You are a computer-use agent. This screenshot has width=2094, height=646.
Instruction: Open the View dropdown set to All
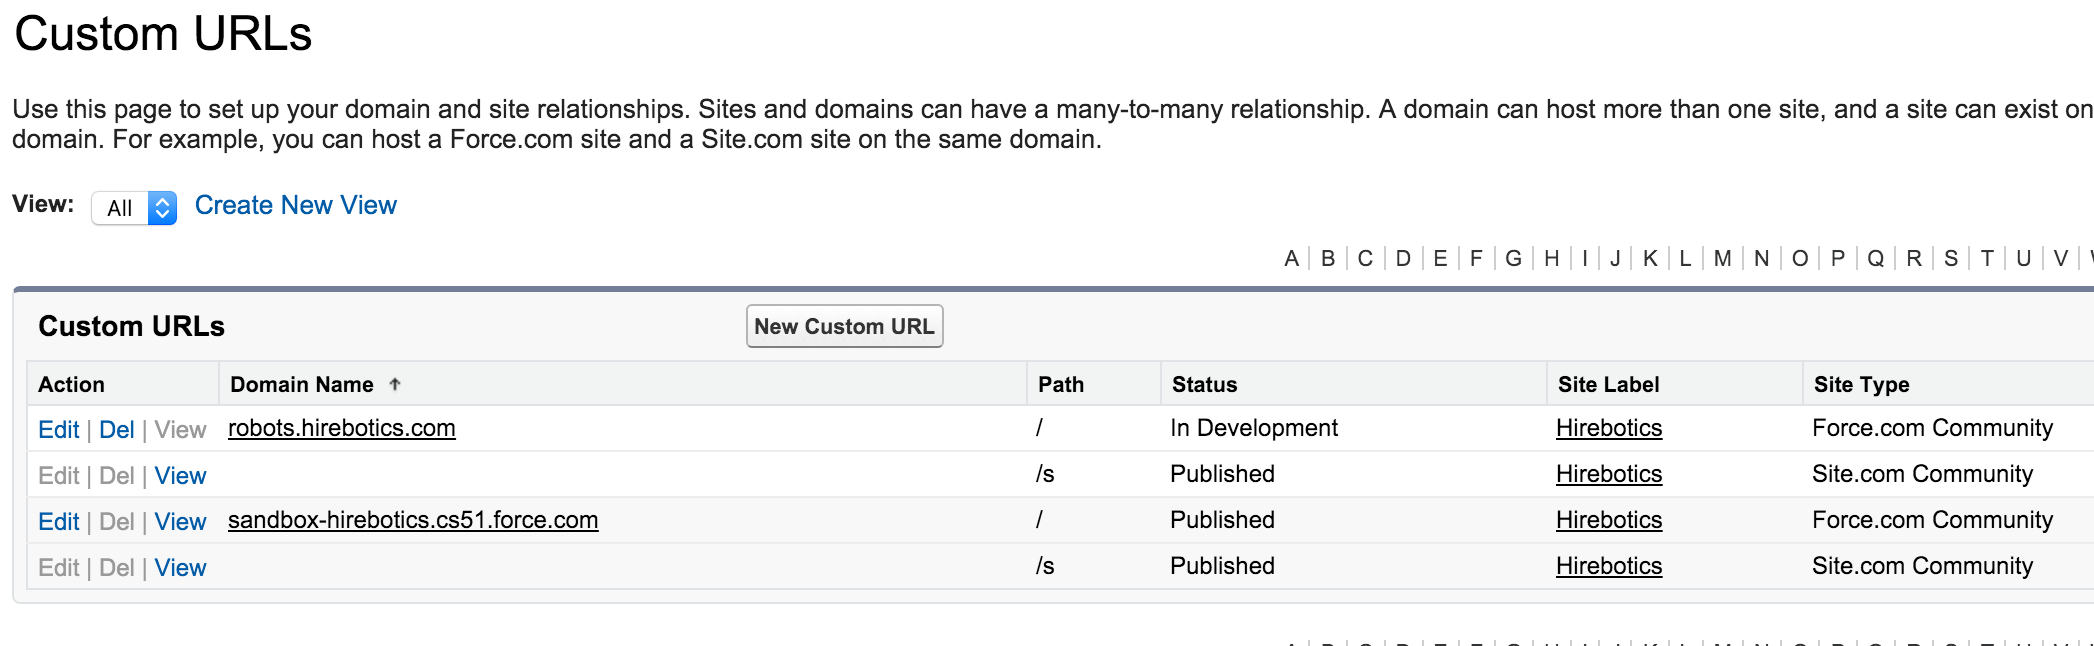pos(134,208)
